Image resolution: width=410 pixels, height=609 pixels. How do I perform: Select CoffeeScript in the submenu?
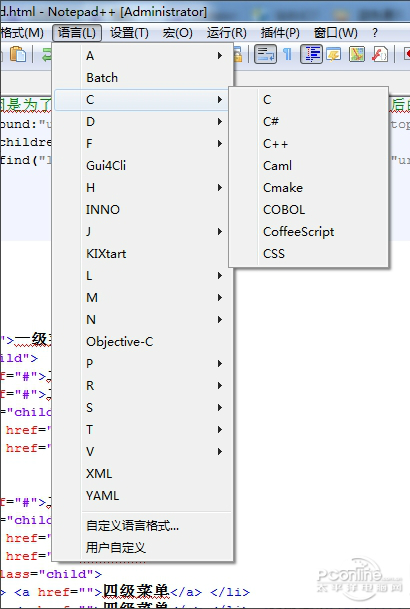coord(309,231)
